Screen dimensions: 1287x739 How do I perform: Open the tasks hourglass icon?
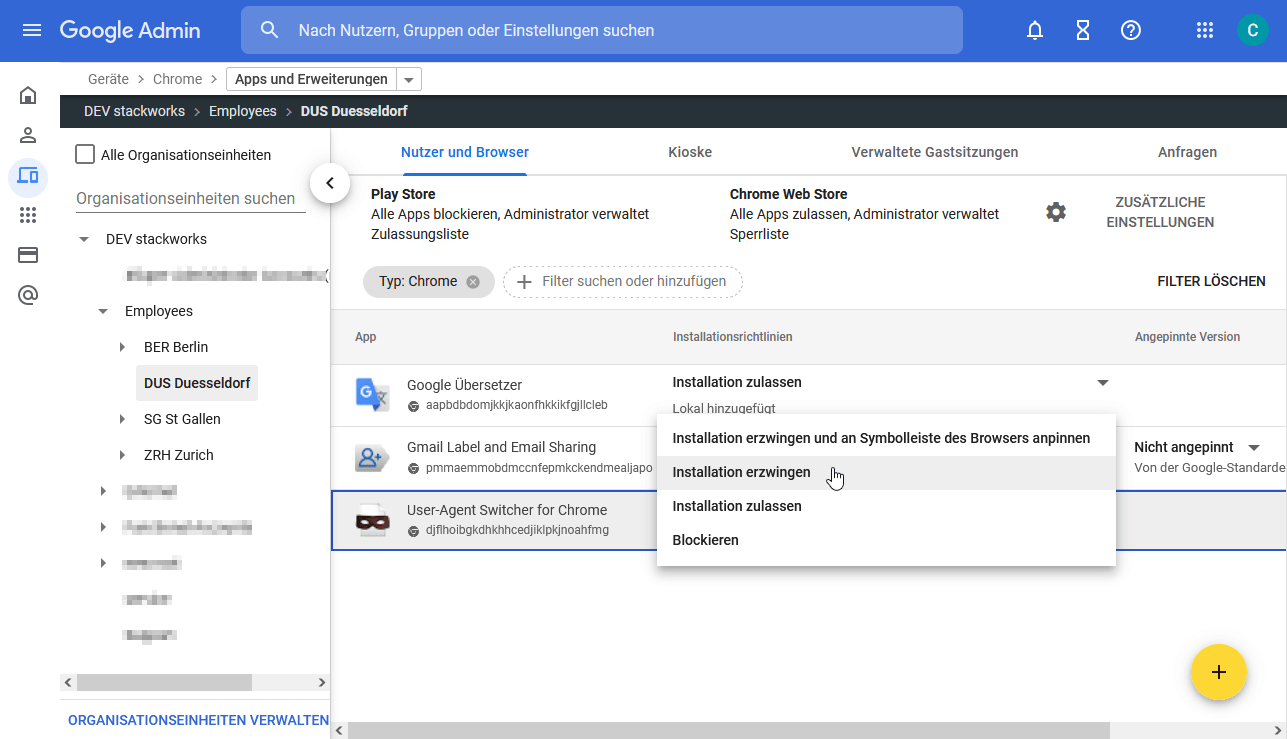pos(1083,30)
